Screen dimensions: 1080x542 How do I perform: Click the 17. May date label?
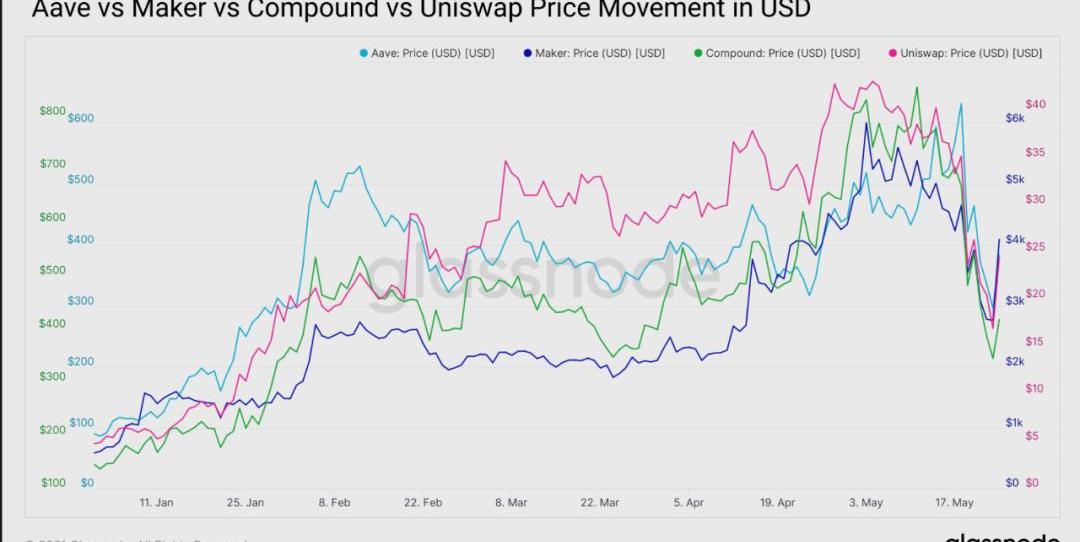pyautogui.click(x=954, y=503)
